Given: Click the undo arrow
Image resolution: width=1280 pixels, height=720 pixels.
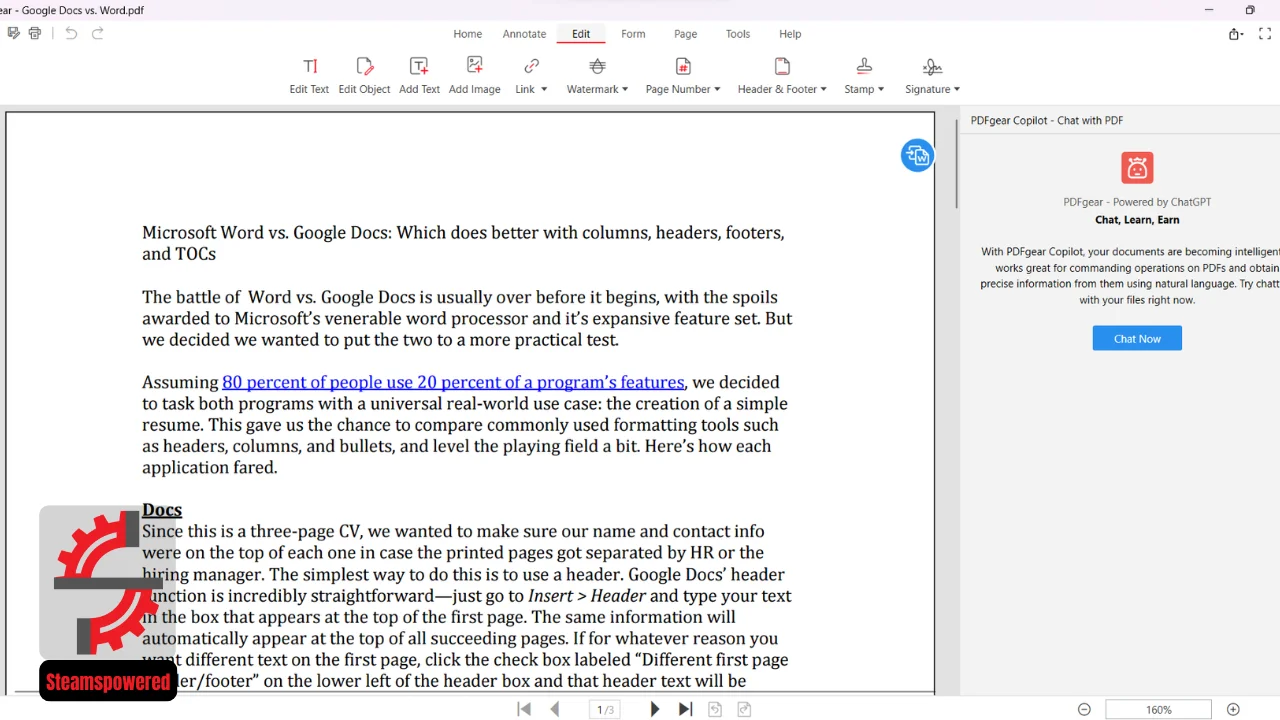Looking at the screenshot, I should [71, 33].
